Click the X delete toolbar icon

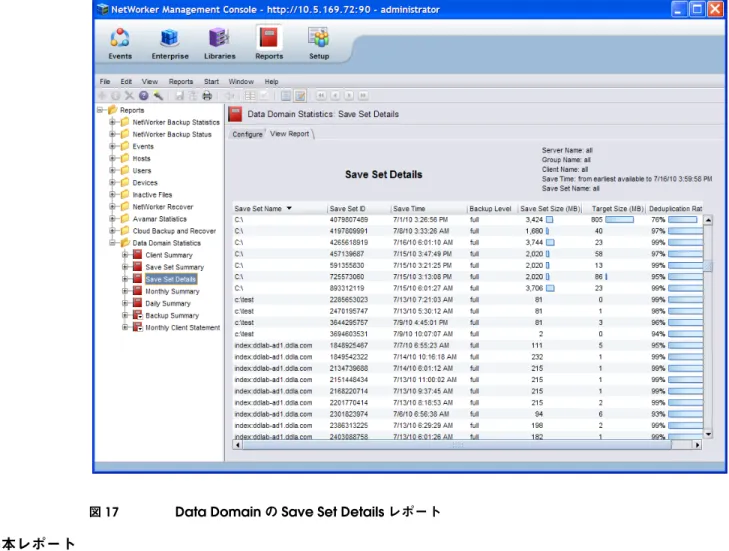tap(129, 96)
